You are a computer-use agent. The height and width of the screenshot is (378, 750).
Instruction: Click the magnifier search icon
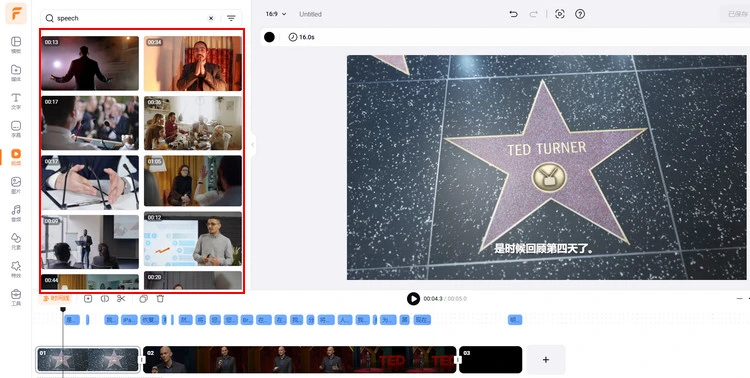click(49, 18)
